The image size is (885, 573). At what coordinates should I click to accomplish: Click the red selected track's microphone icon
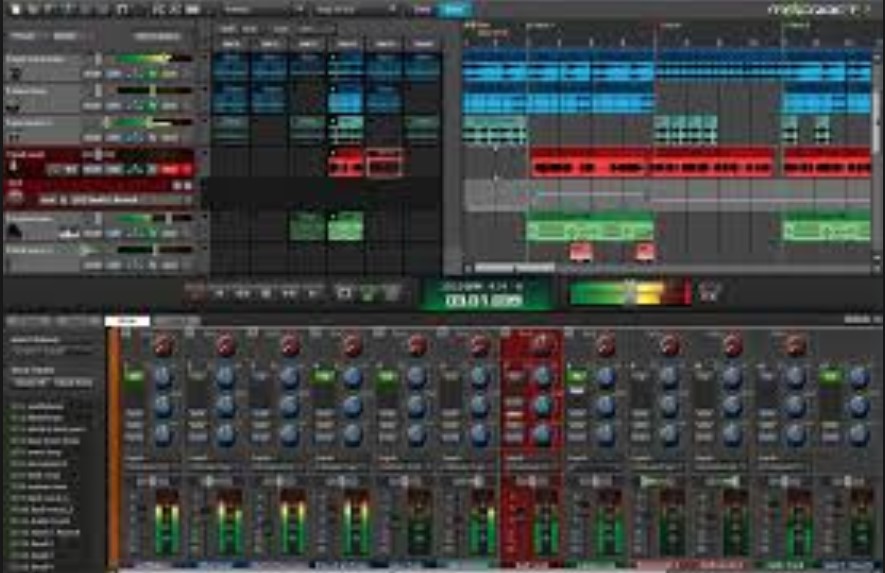pos(12,167)
